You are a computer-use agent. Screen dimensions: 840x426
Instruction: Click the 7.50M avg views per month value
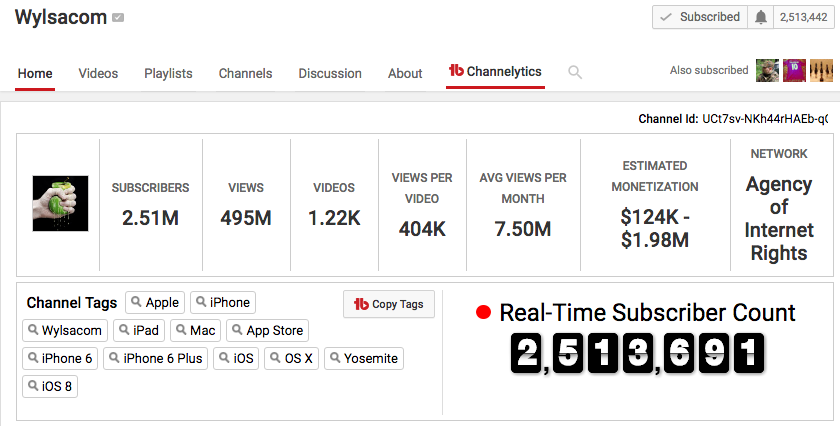[523, 229]
